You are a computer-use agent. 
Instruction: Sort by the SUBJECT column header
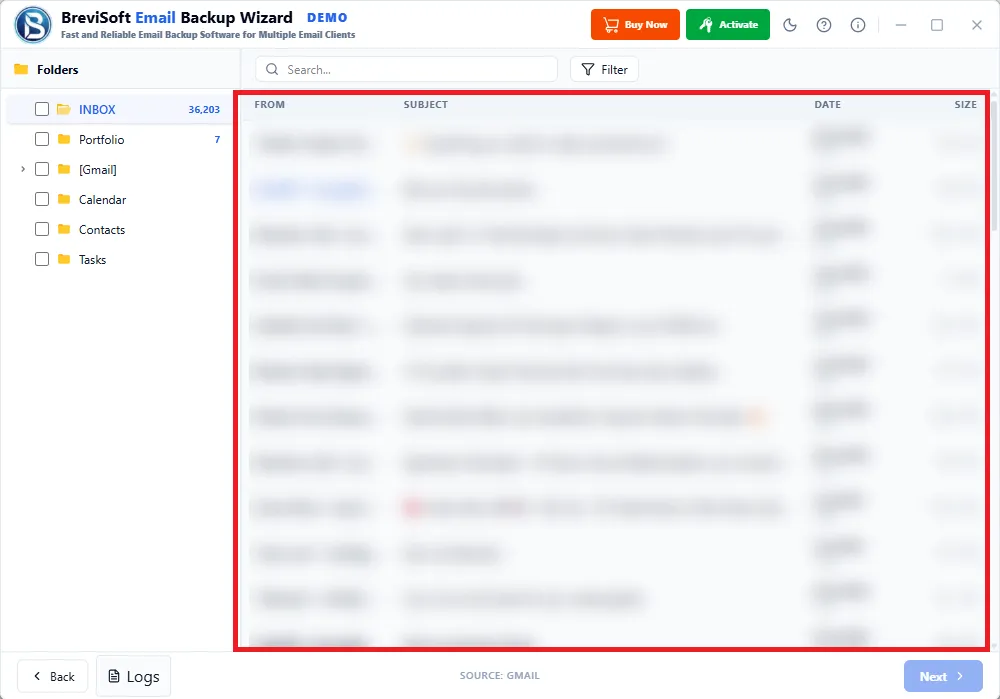[x=425, y=105]
